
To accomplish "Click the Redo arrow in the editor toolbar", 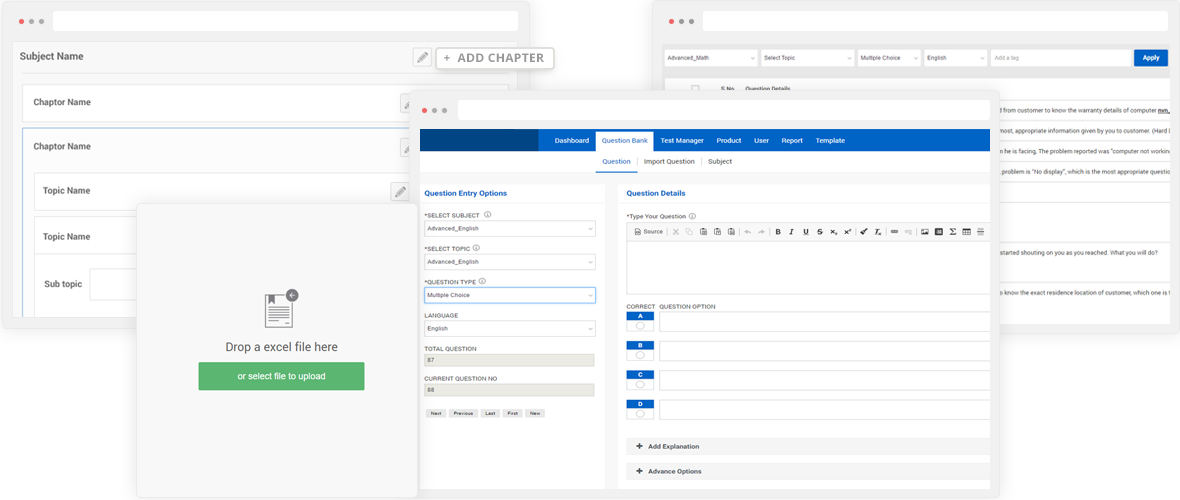I will pos(761,232).
